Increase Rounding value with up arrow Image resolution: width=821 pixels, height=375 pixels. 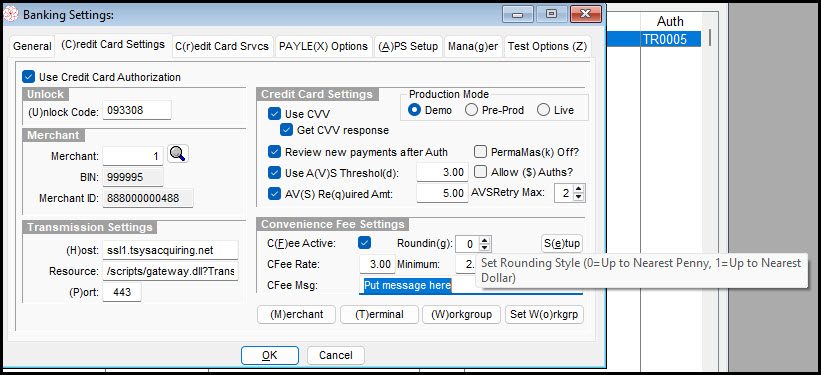click(x=485, y=240)
